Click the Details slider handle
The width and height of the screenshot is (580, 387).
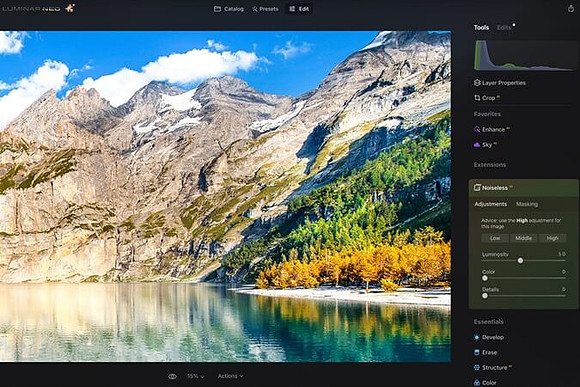pyautogui.click(x=485, y=296)
